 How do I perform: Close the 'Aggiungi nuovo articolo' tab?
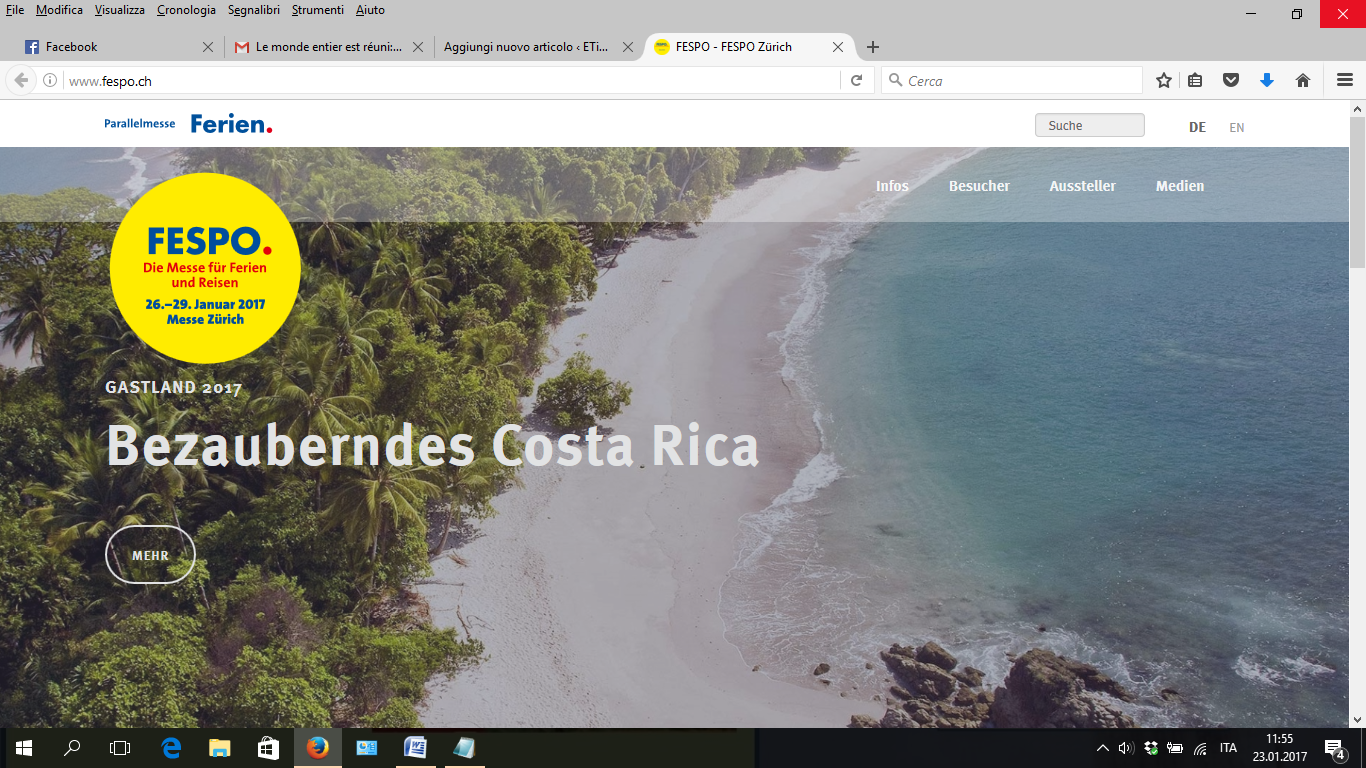coord(628,47)
